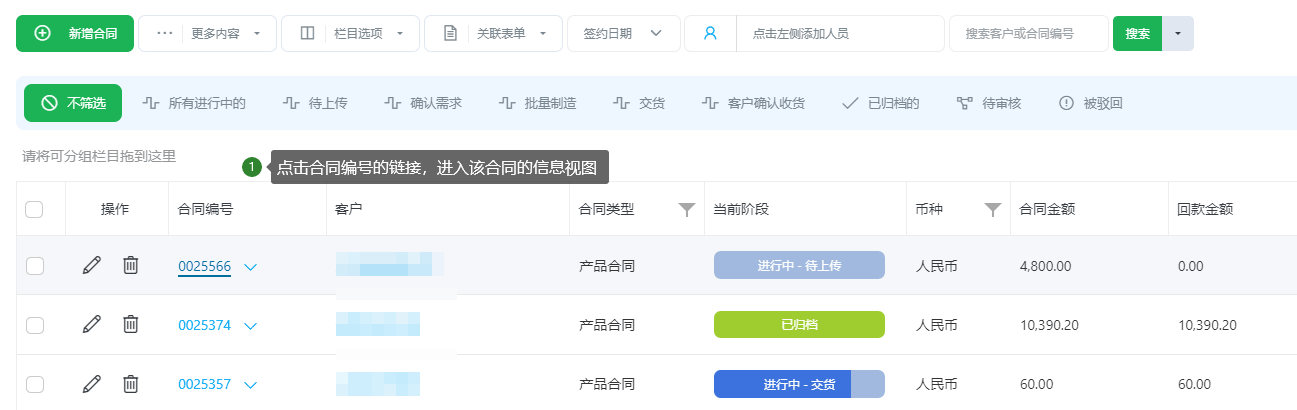
Task: Delete contract 0025374 using its trash icon
Action: pos(130,325)
